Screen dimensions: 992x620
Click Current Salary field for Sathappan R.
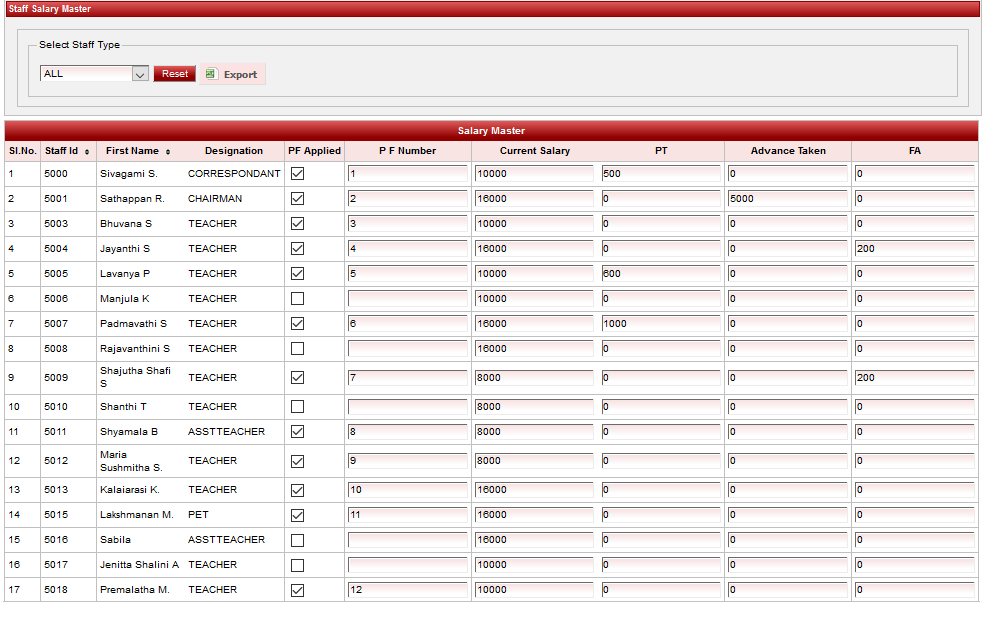pyautogui.click(x=534, y=199)
